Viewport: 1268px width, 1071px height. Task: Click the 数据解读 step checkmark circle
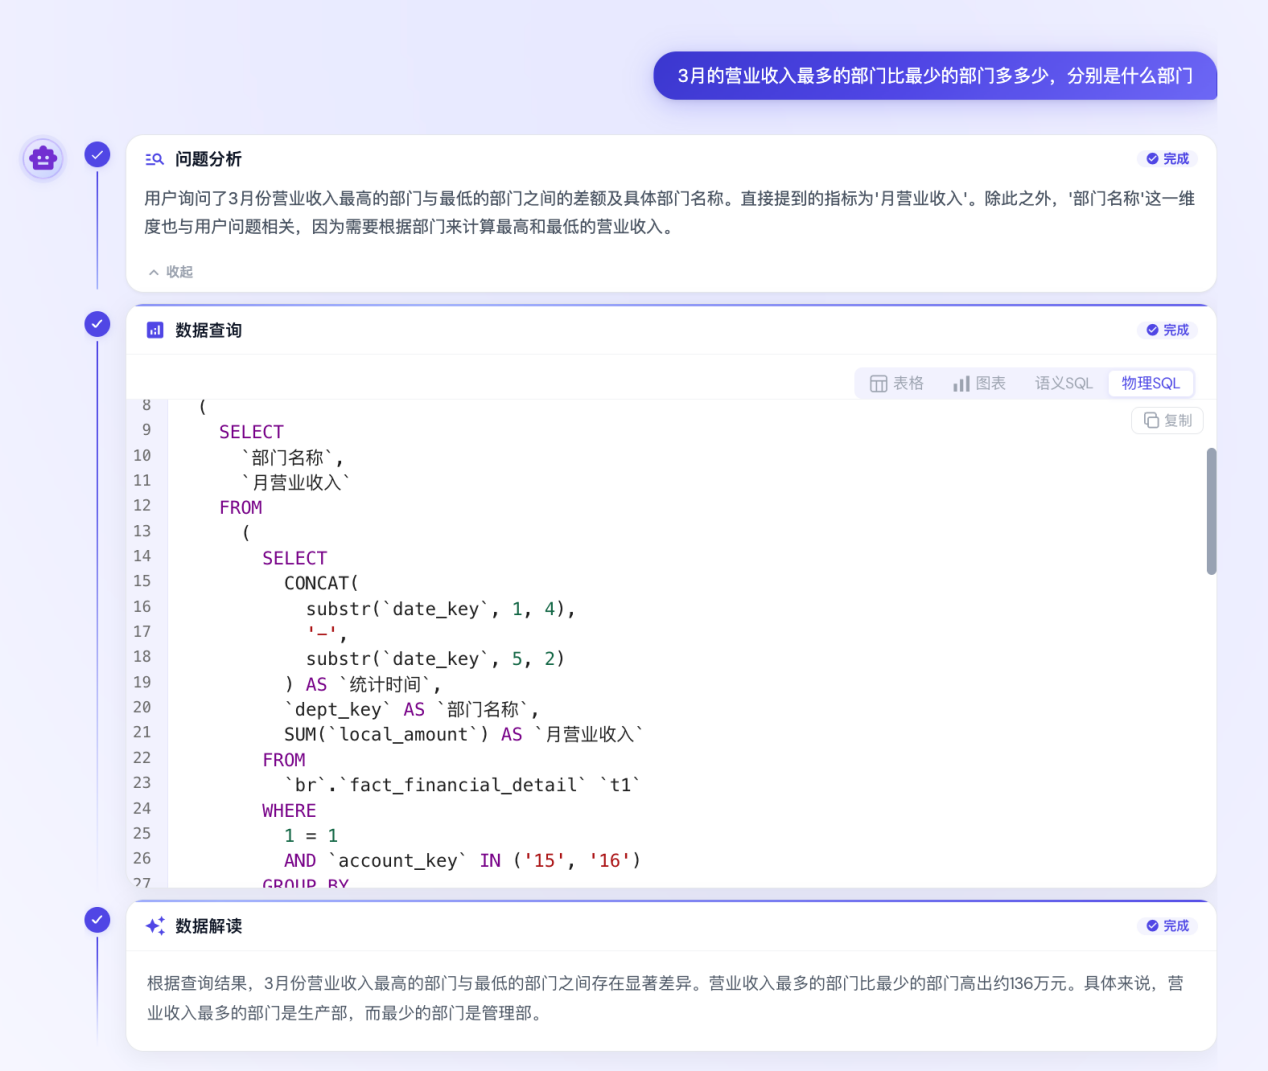[97, 920]
